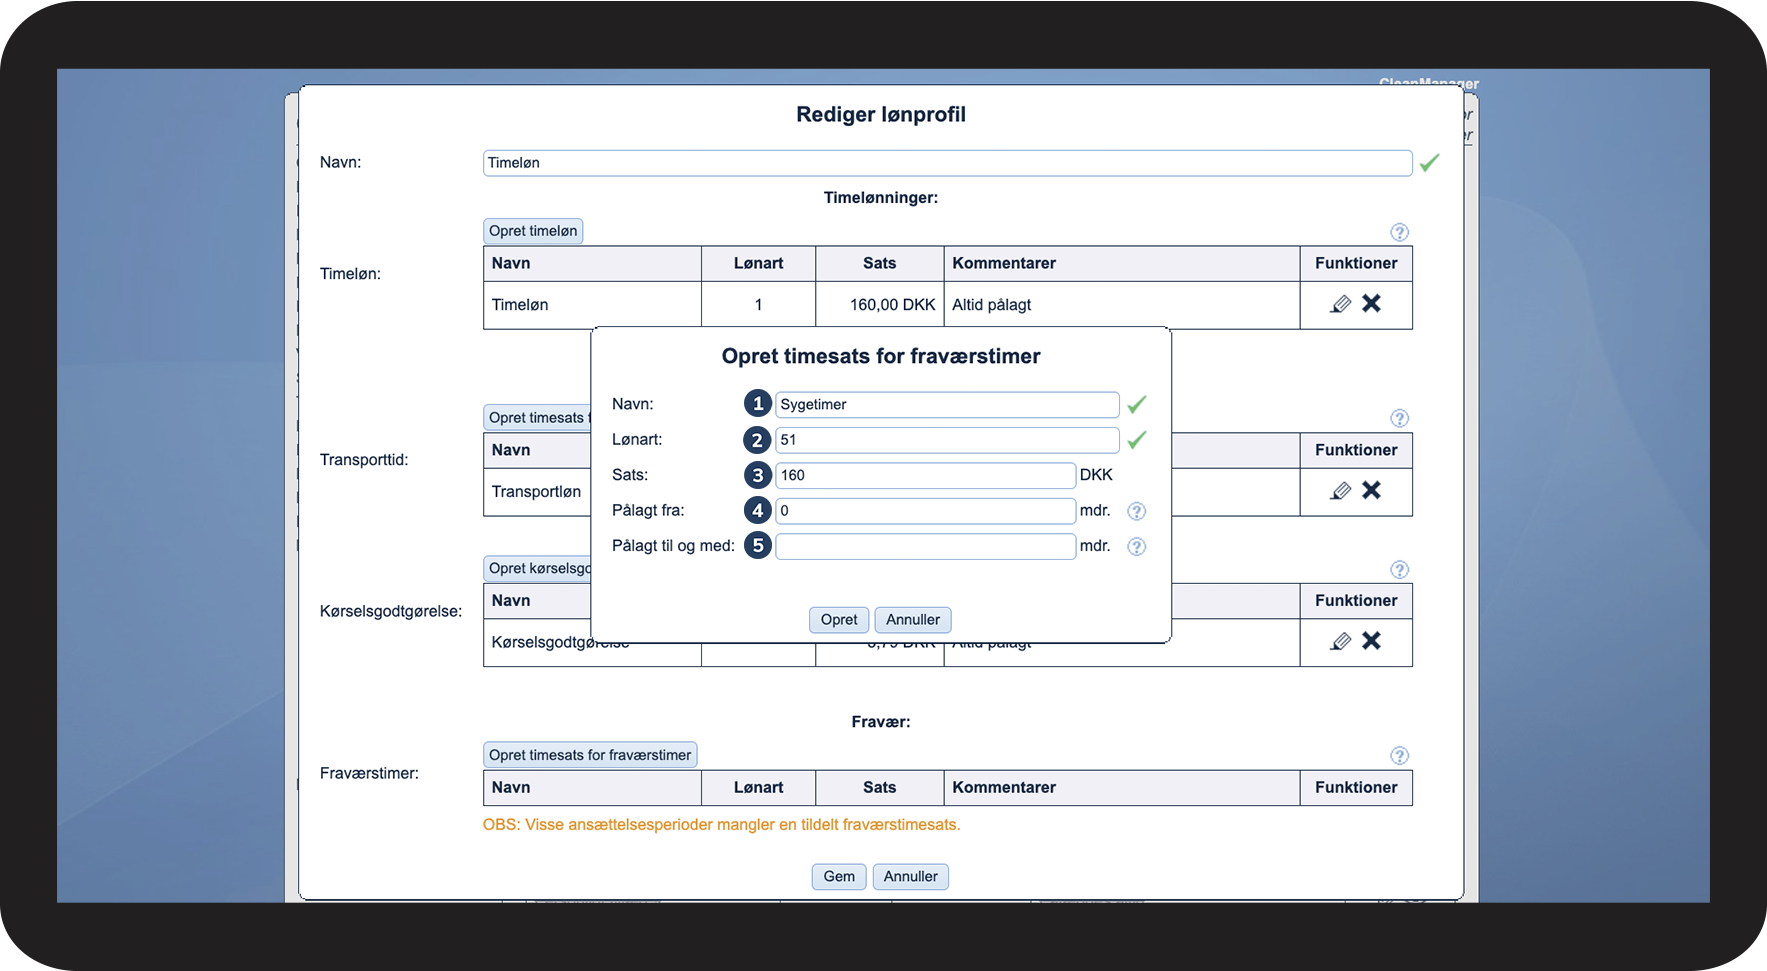Remove the Transportløn row using X icon
Screen dimensions: 1767x971
(1371, 490)
